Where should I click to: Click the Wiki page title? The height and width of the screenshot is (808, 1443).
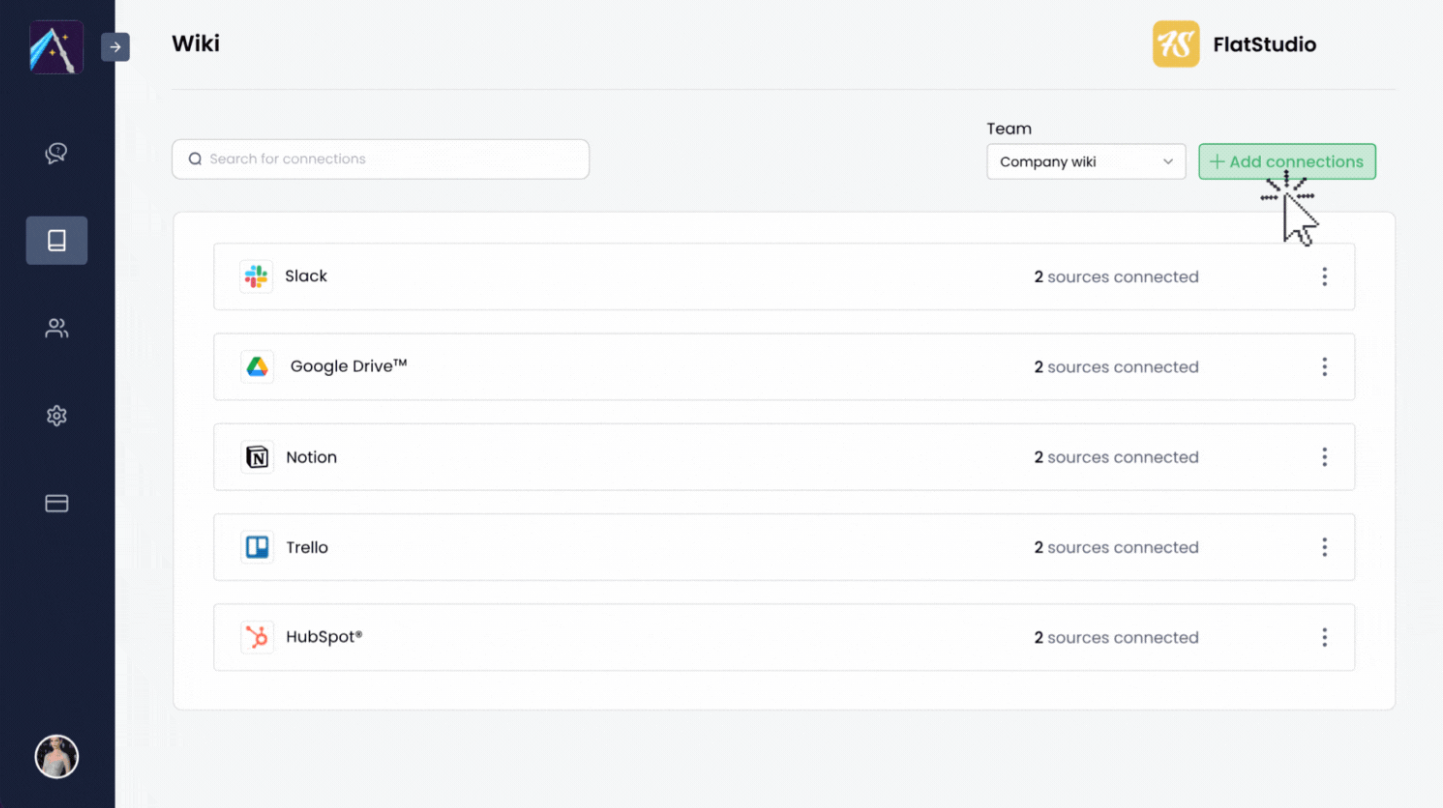click(196, 43)
